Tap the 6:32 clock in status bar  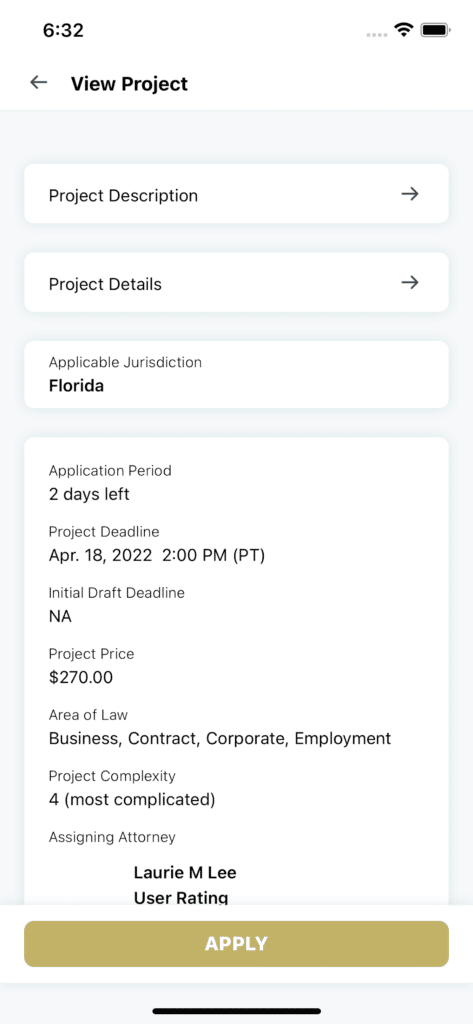coord(63,30)
